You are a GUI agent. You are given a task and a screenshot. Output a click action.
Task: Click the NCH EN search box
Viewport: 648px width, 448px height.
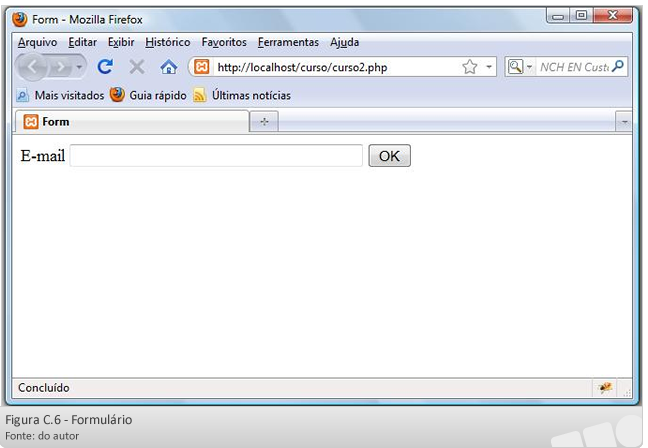pos(574,67)
